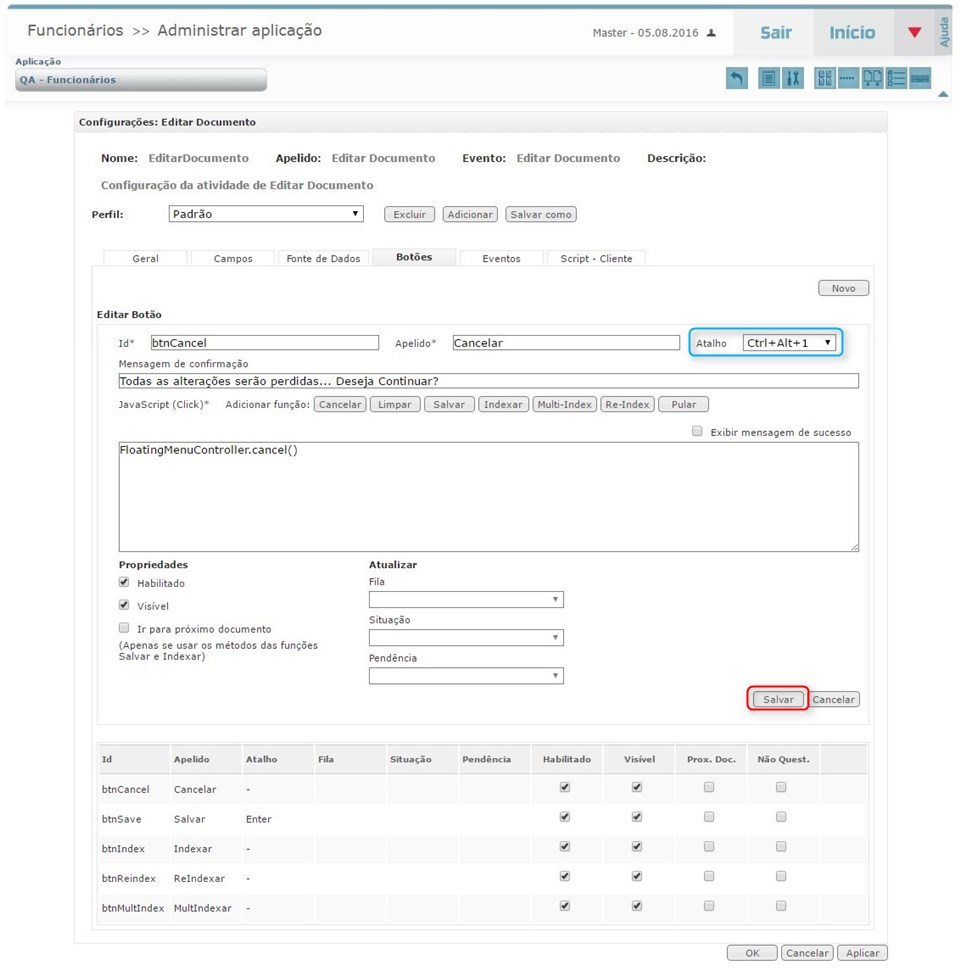Enable 'Ir para próximo documento' checkbox

coord(124,628)
